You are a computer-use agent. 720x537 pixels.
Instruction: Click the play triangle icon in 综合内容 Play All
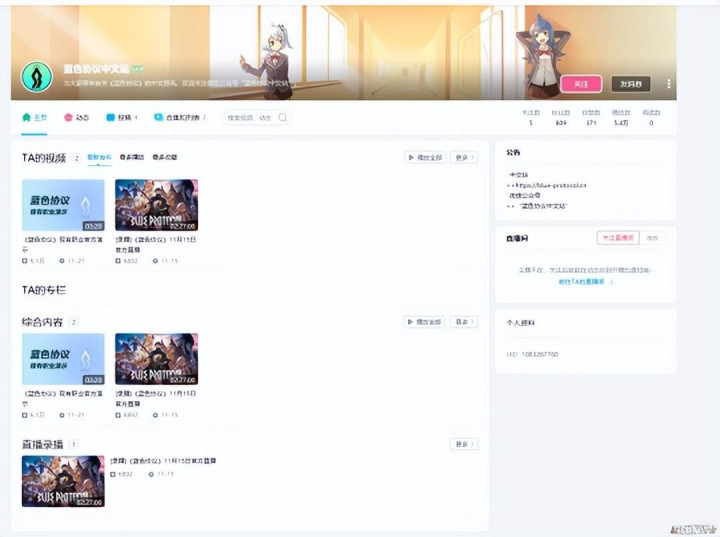point(410,322)
